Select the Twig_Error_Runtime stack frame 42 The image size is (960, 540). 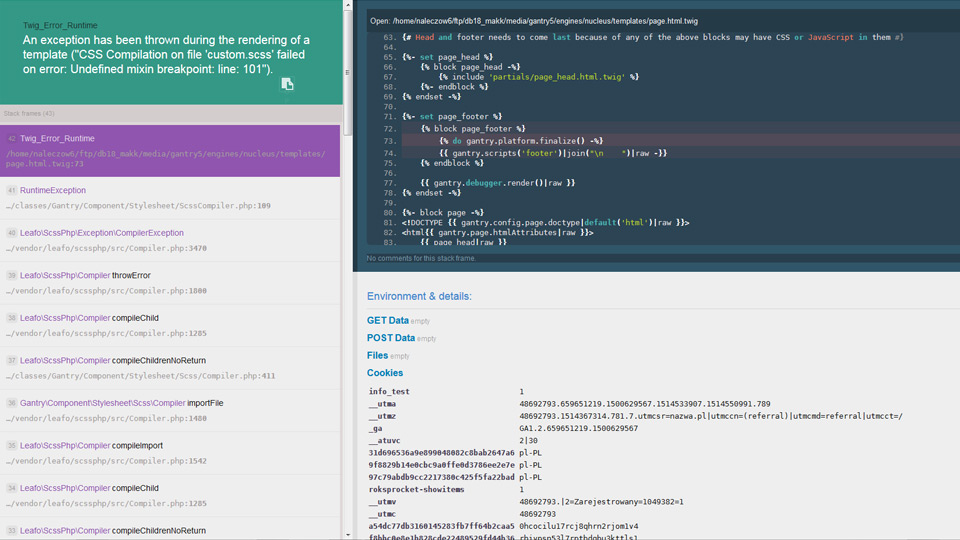(170, 151)
